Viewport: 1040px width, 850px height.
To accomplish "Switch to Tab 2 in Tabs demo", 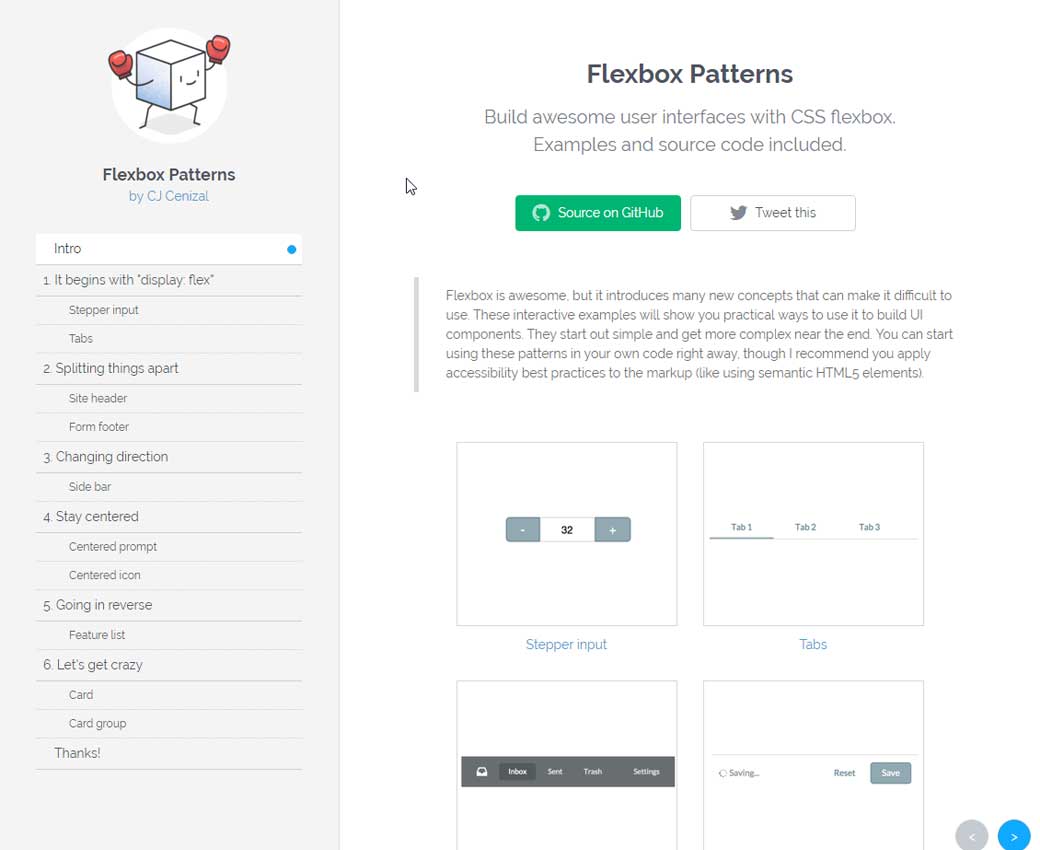I will (805, 527).
